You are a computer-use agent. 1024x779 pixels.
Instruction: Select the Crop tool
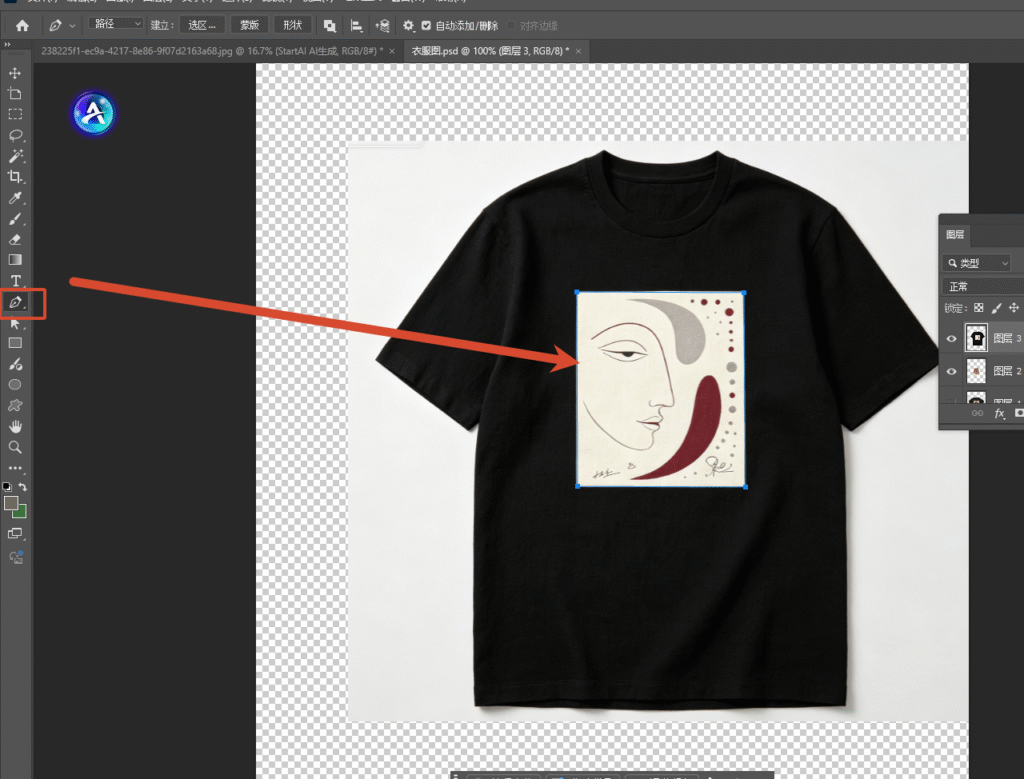[x=15, y=177]
